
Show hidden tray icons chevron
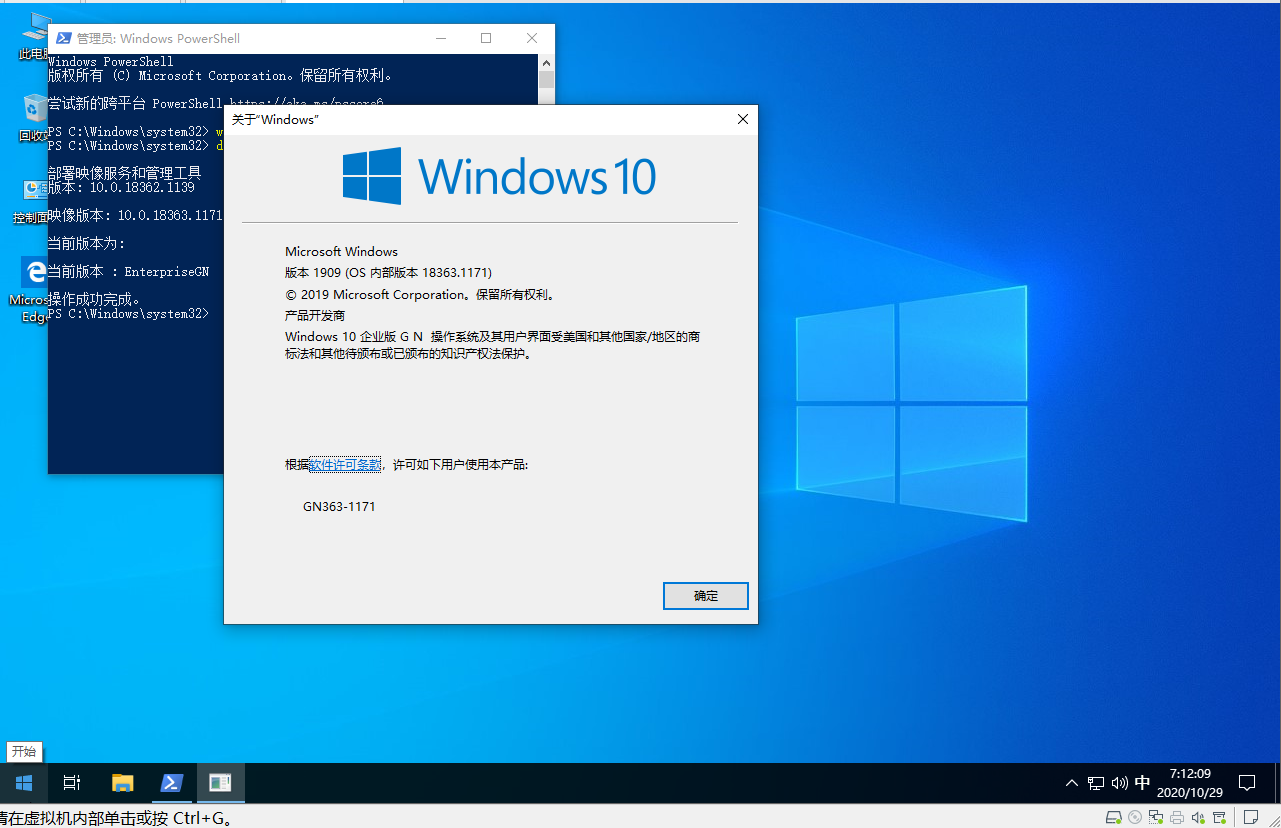click(x=1072, y=783)
